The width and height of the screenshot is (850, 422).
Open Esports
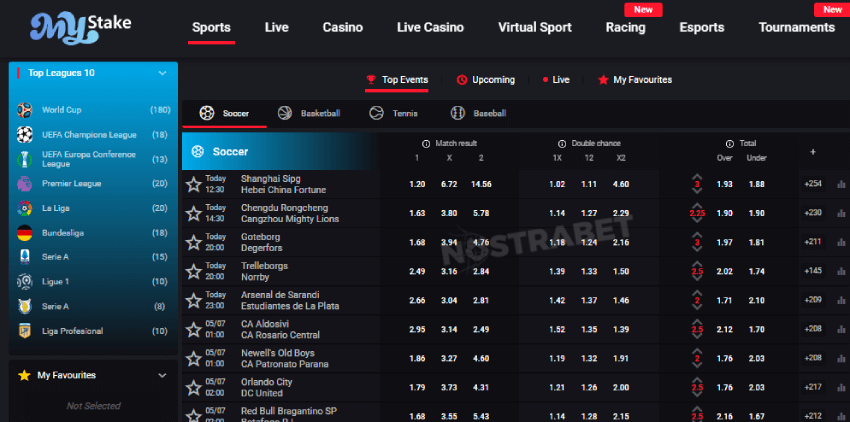702,28
